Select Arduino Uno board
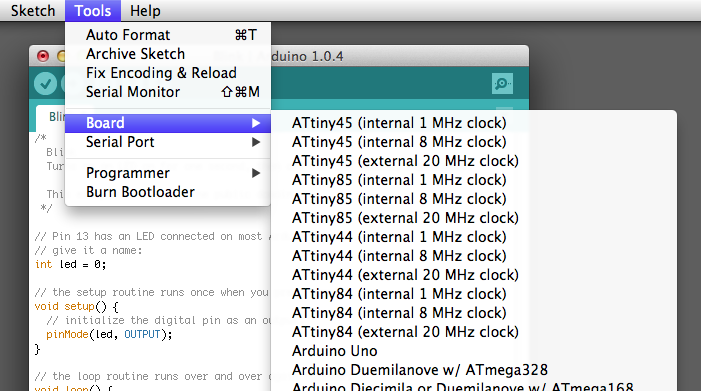This screenshot has width=701, height=391. tap(474, 351)
